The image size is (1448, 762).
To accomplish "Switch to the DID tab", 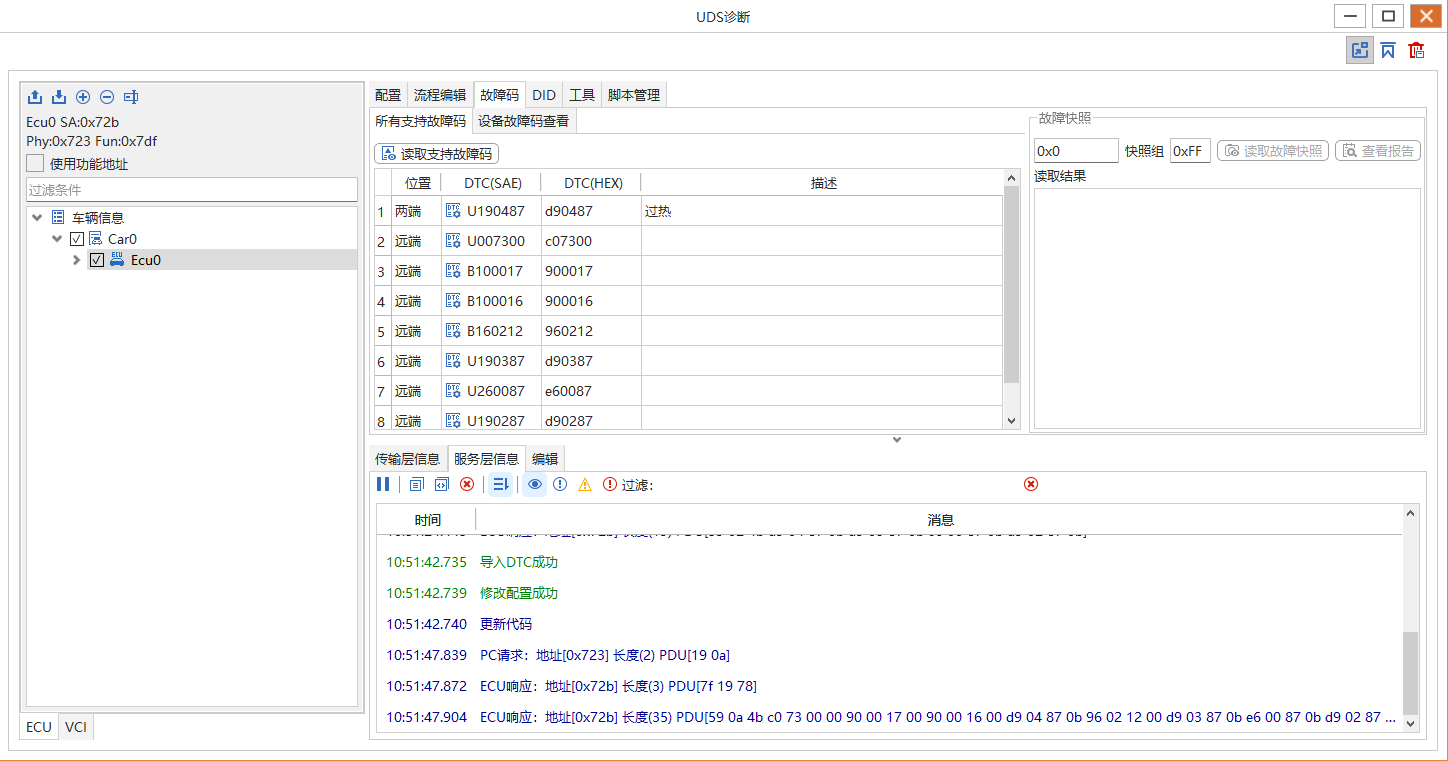I will (544, 95).
